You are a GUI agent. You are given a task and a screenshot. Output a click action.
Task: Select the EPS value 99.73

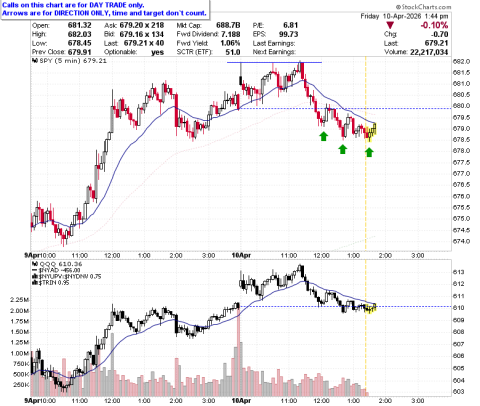pos(288,34)
